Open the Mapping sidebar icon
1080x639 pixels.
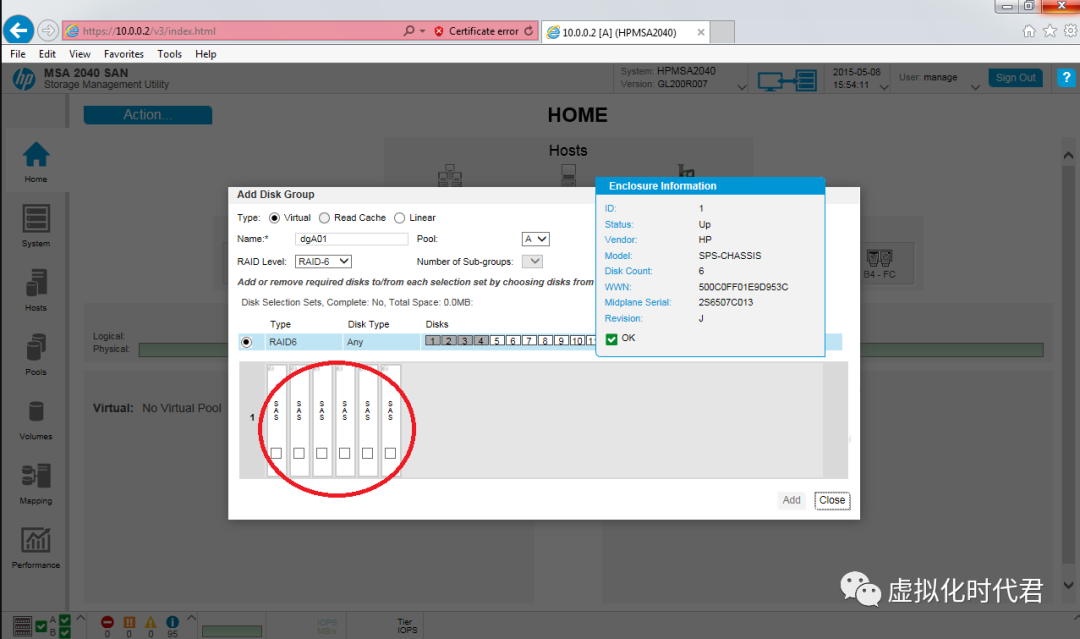(36, 476)
